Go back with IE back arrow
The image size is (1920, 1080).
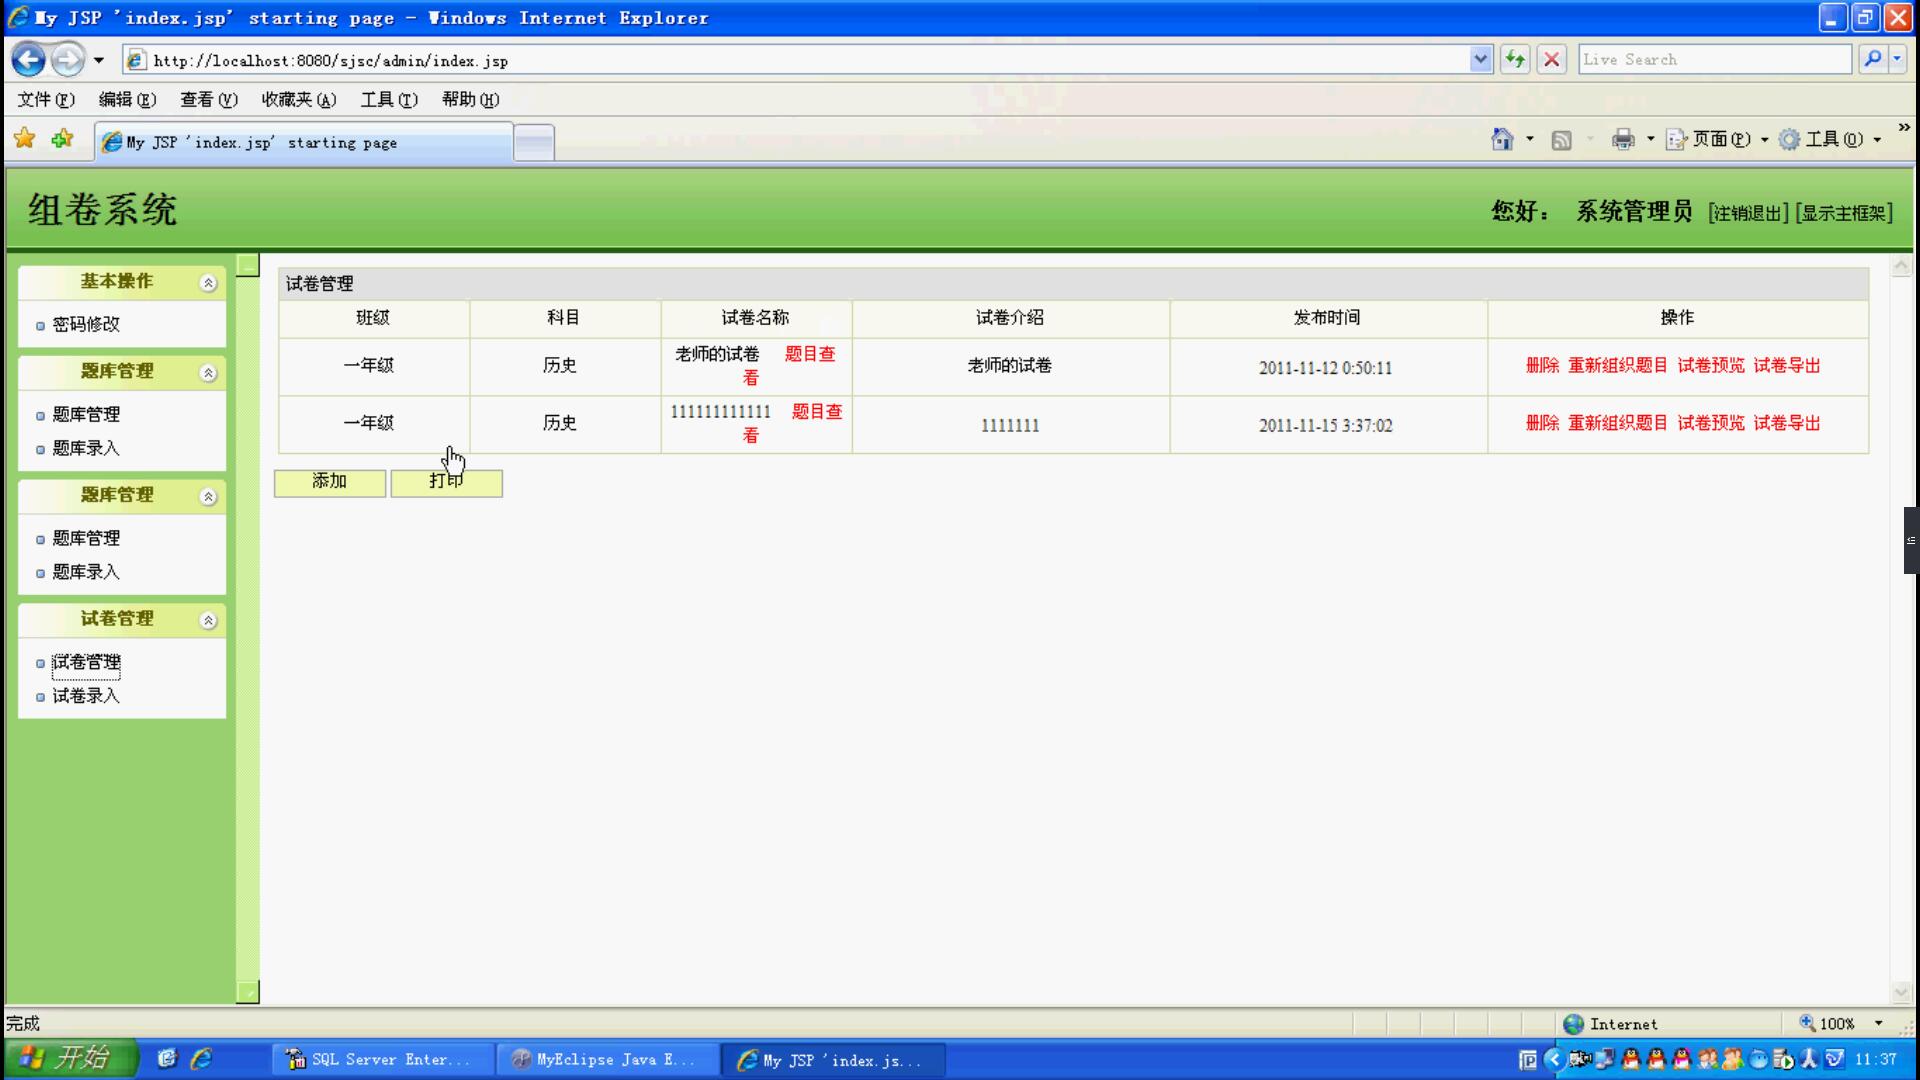[x=28, y=60]
